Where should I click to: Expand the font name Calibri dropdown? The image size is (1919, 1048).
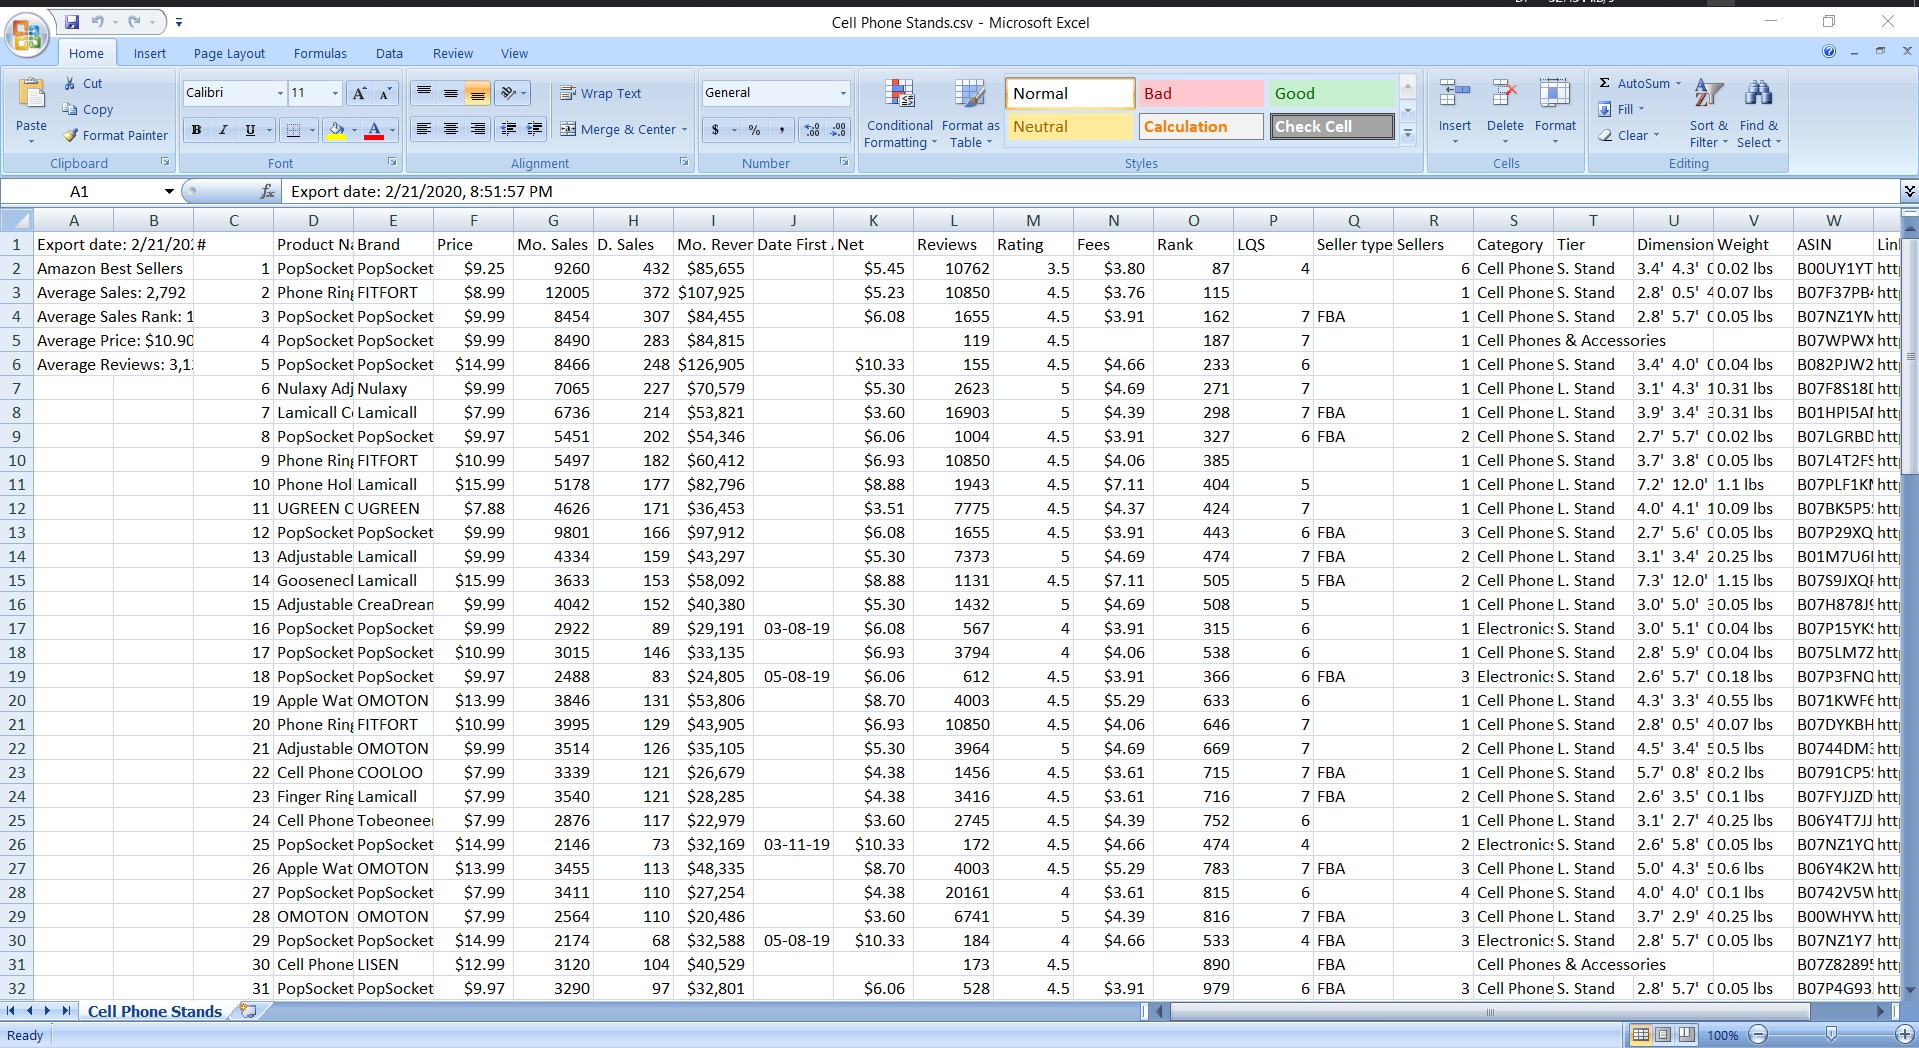279,93
